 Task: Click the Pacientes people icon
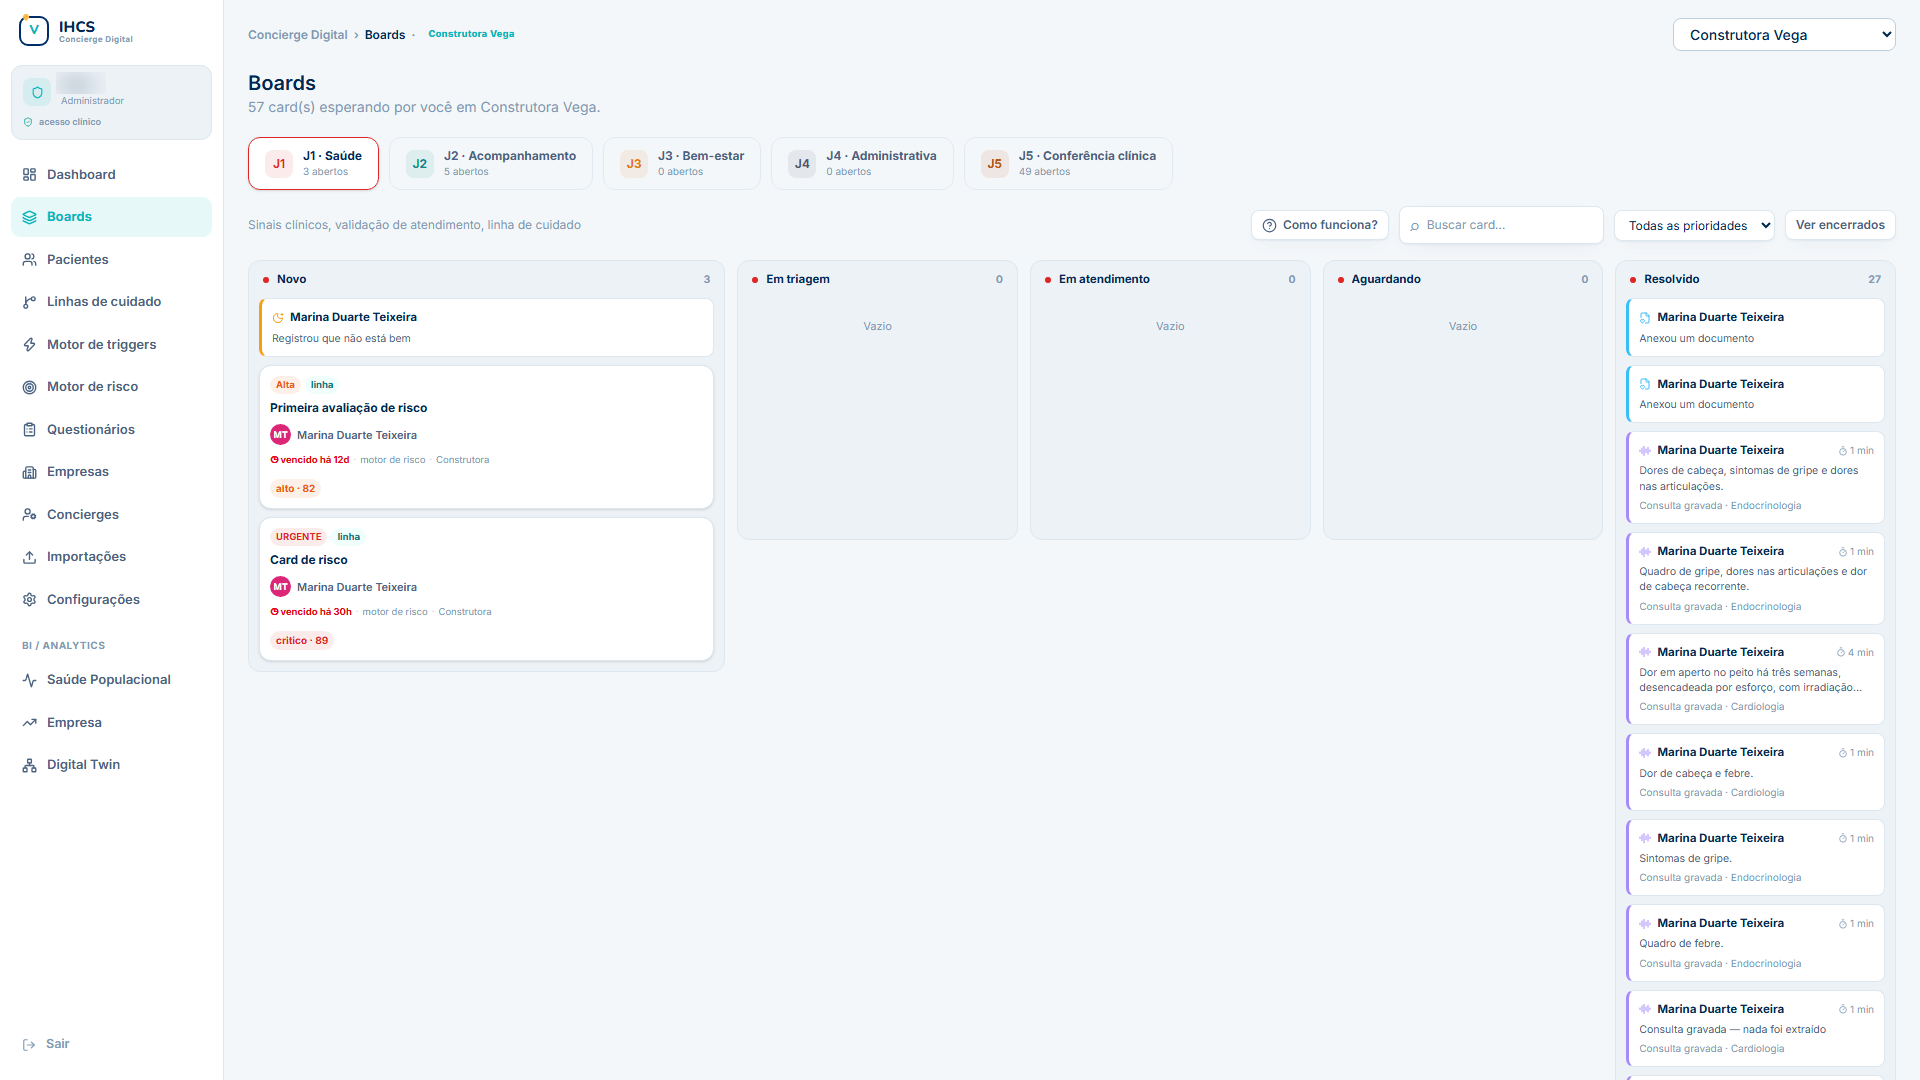29,260
